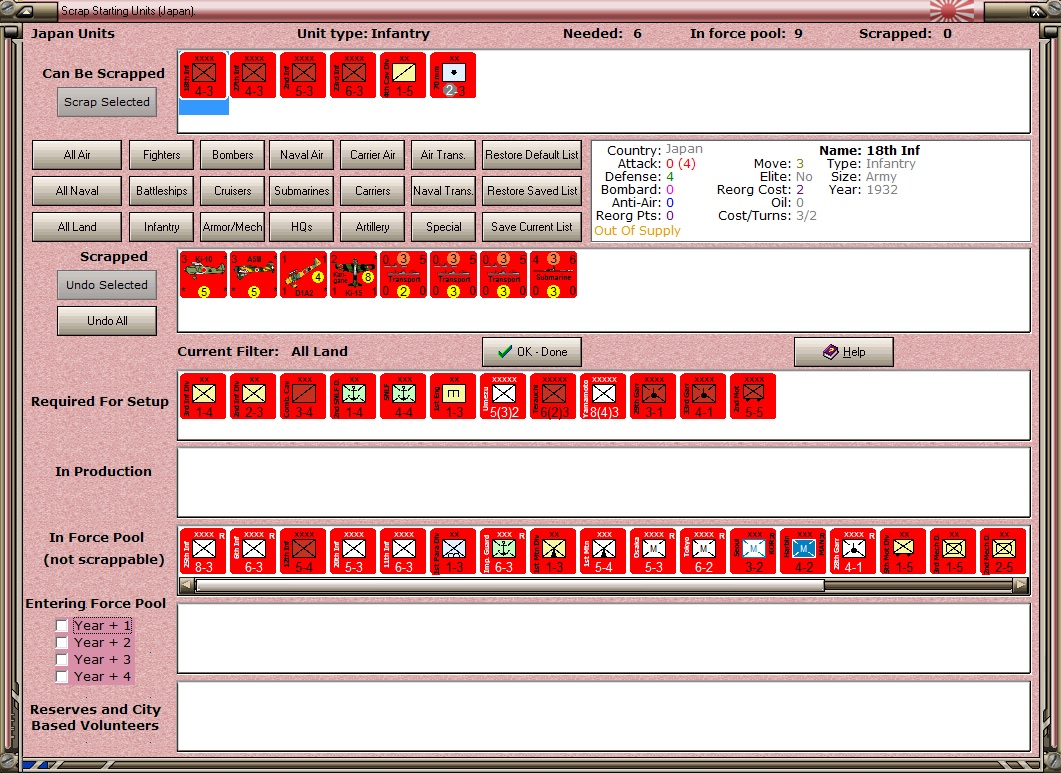1061x773 pixels.
Task: Filter by All Land units
Action: 77,227
